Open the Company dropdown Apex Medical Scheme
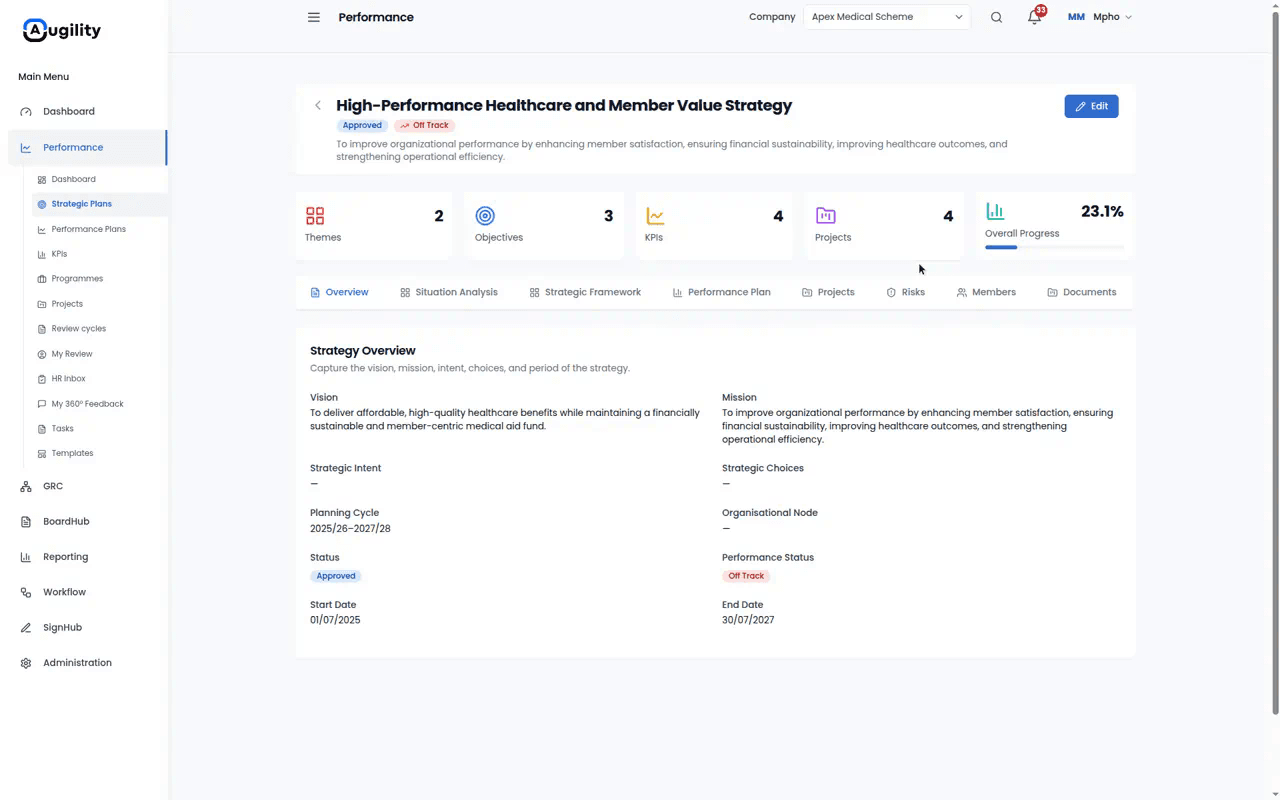The width and height of the screenshot is (1280, 800). pyautogui.click(x=886, y=17)
